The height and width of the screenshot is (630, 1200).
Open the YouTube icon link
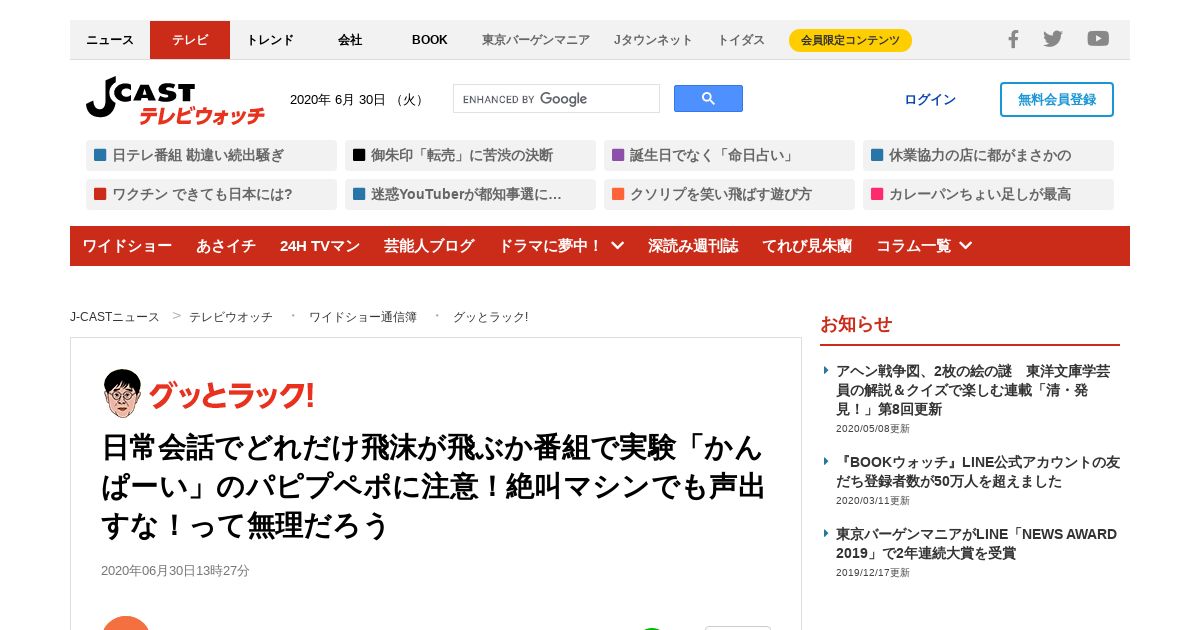[1098, 39]
